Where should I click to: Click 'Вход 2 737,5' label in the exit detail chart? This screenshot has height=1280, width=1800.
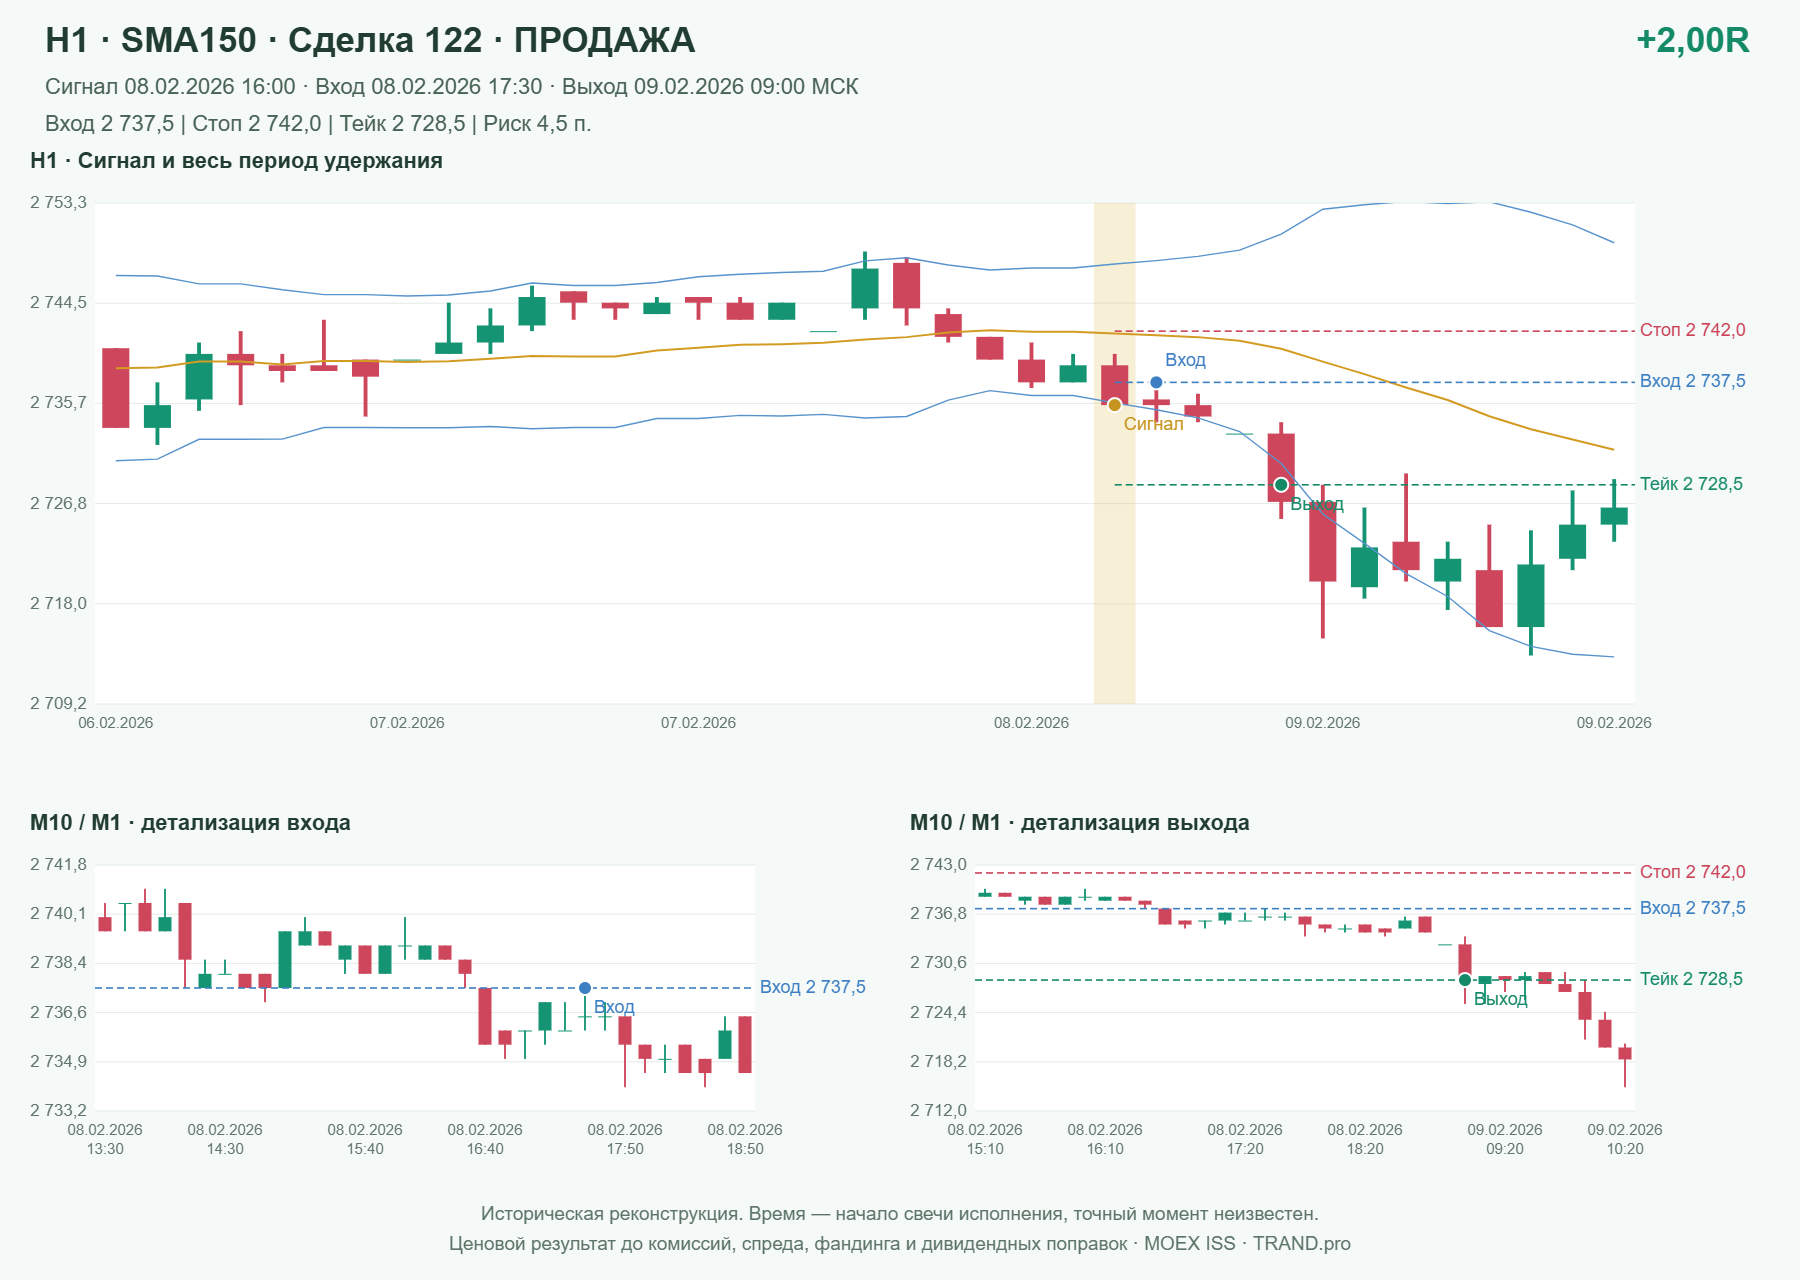(x=1692, y=908)
